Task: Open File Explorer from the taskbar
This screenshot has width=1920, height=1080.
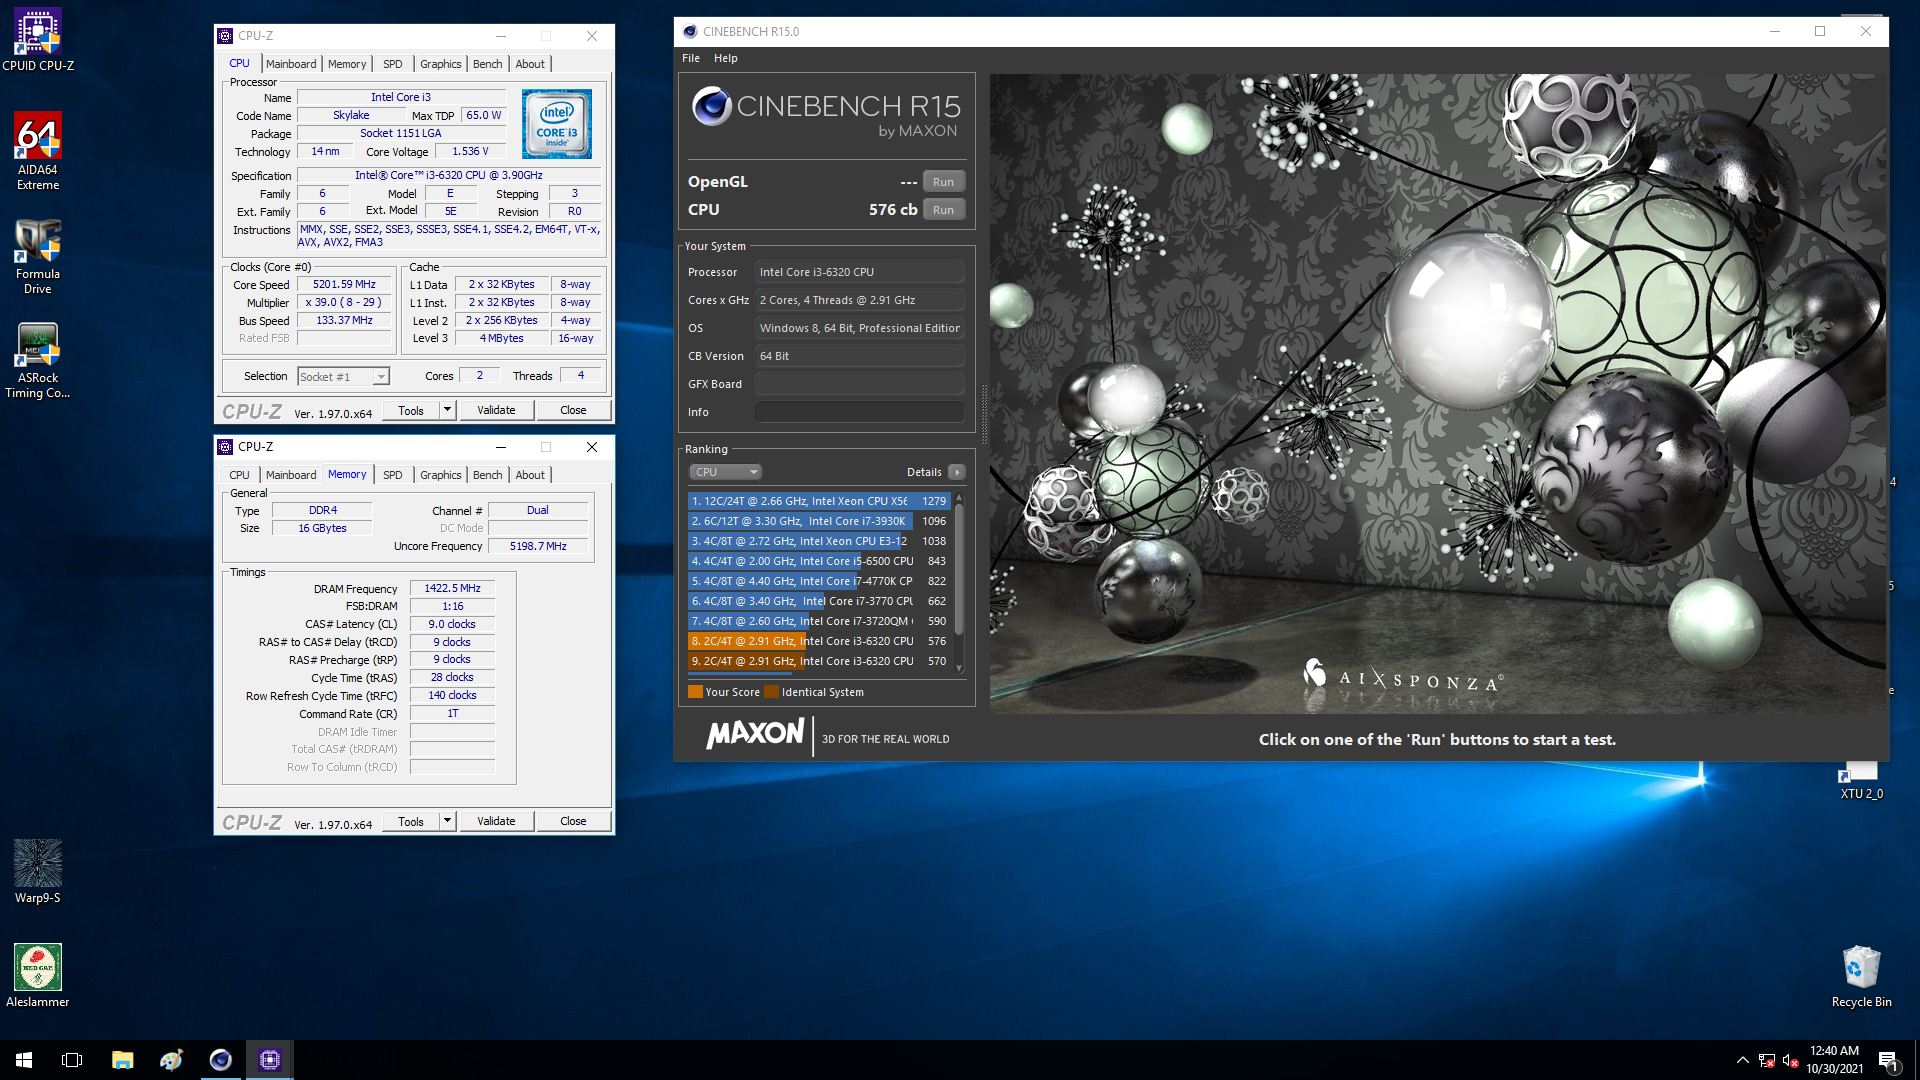Action: click(122, 1060)
